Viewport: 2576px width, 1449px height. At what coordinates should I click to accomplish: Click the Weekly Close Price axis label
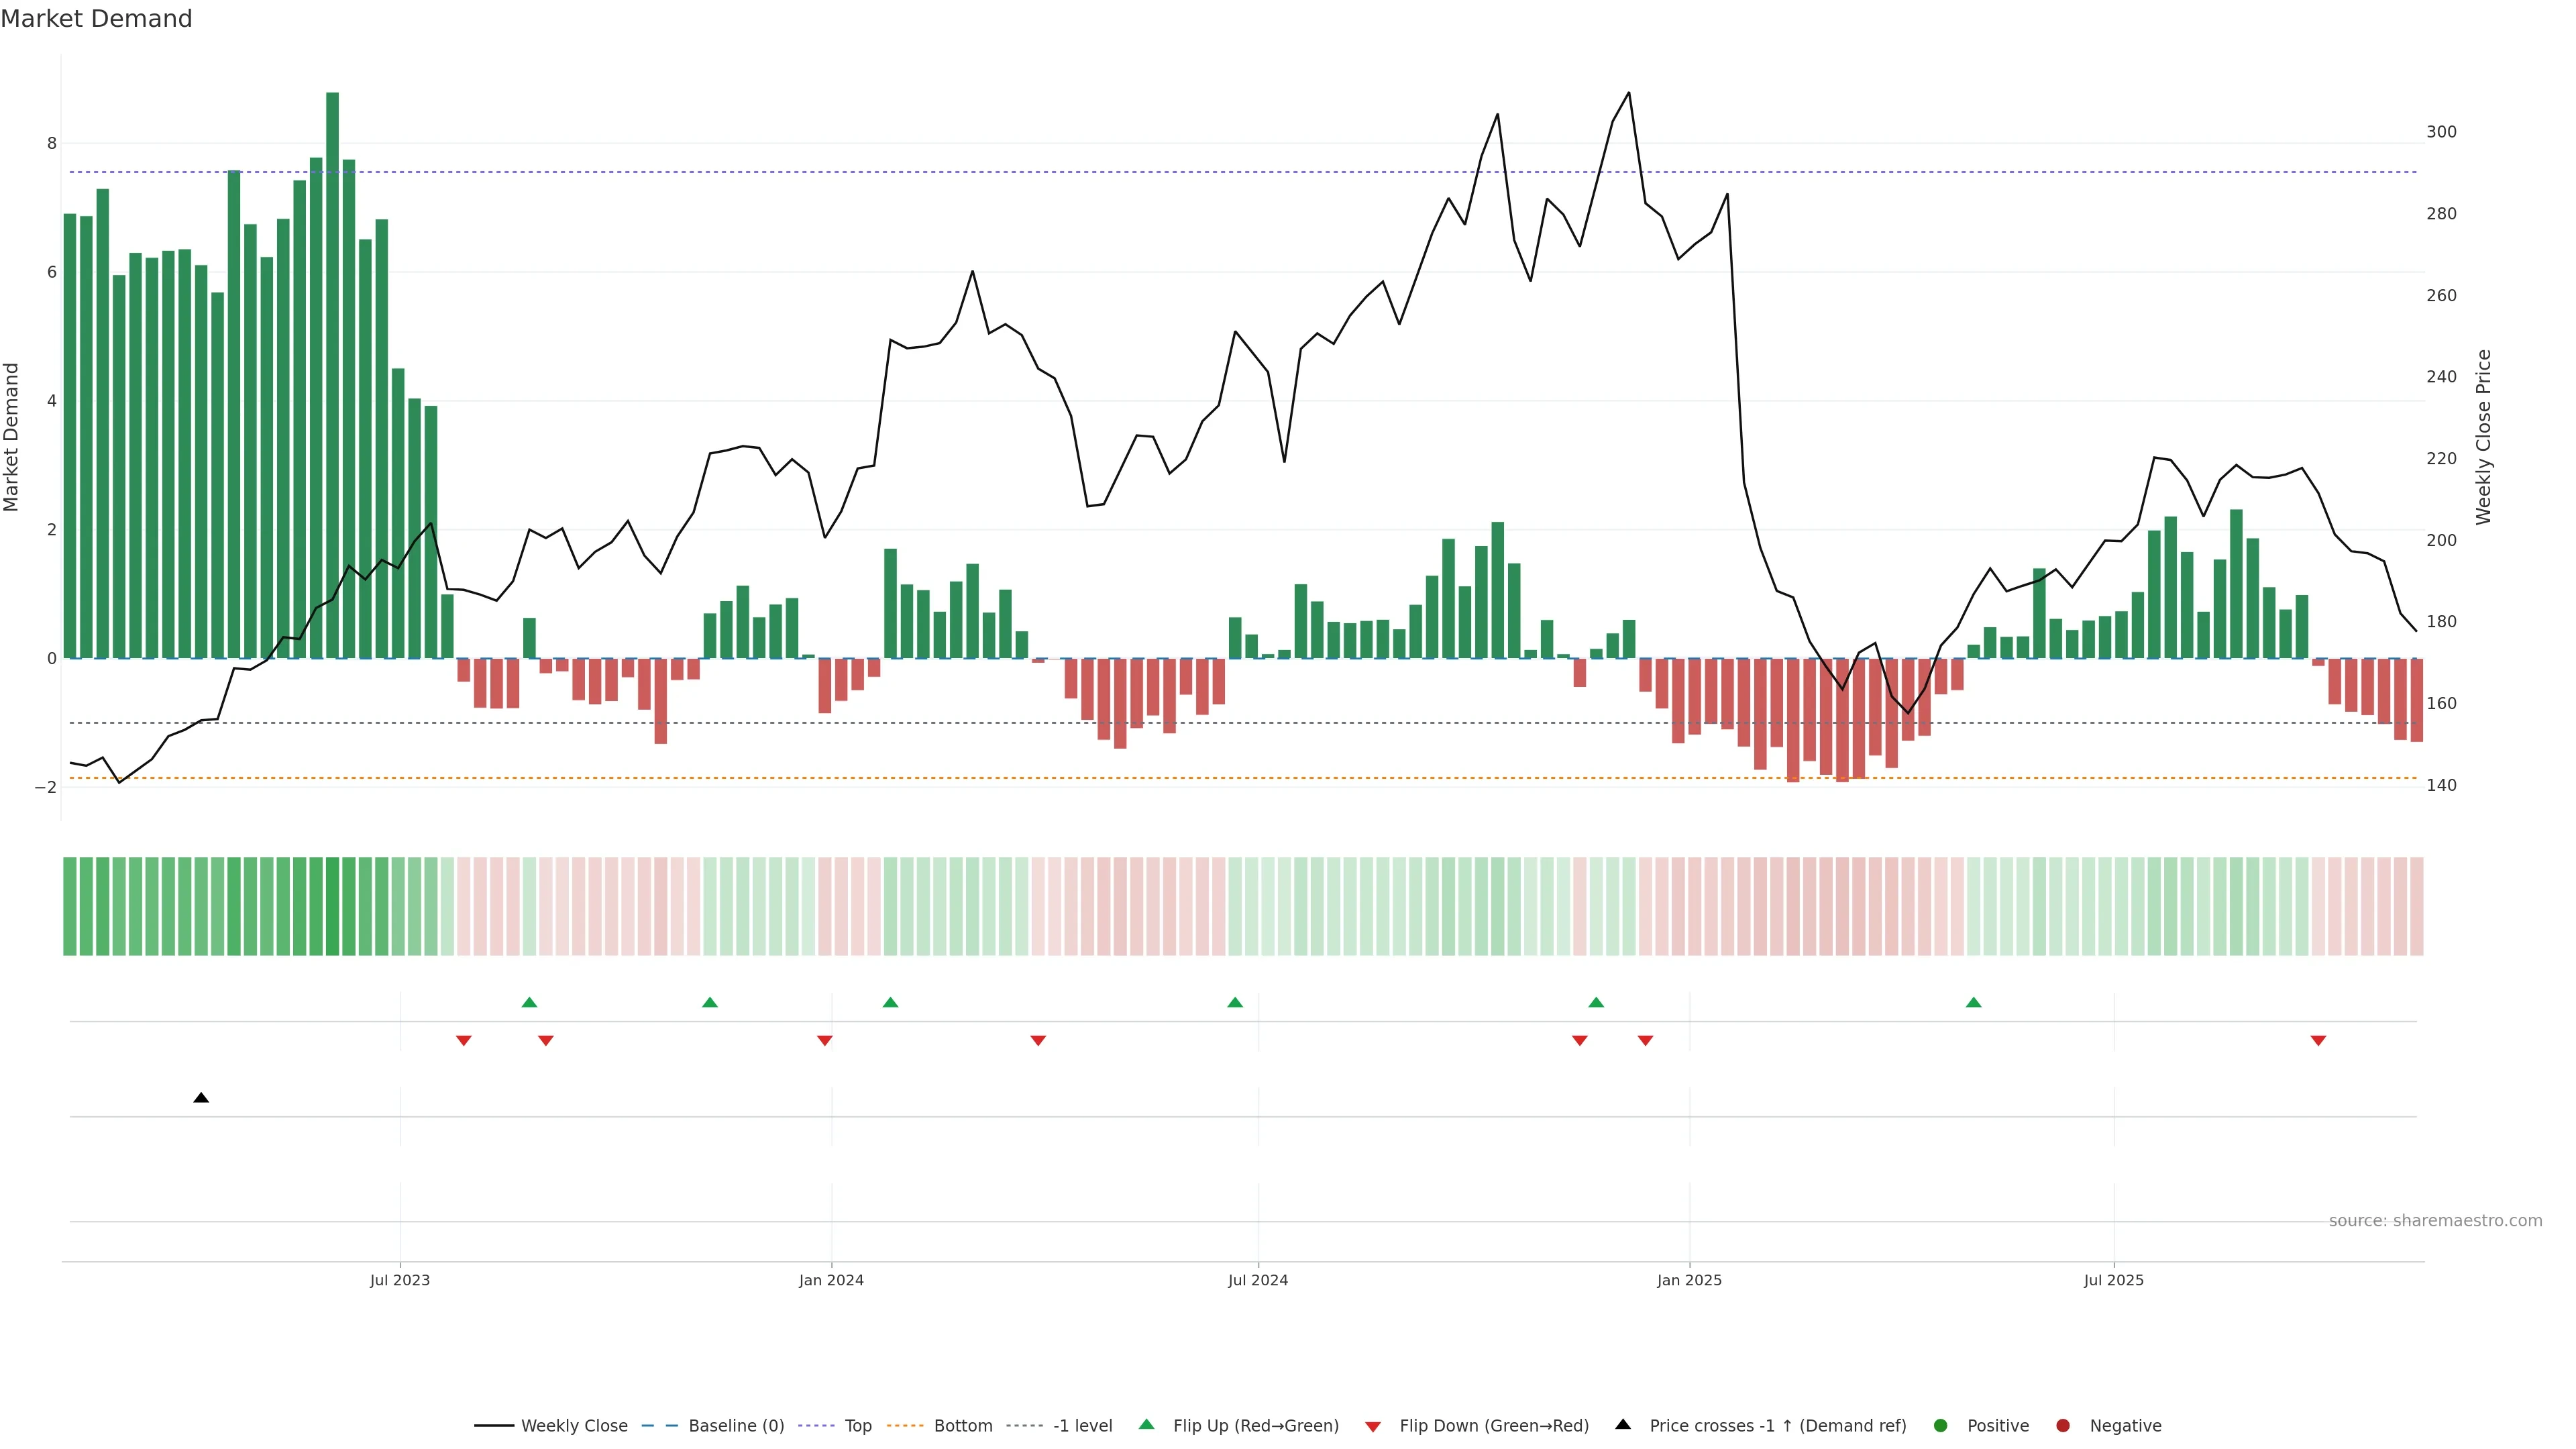[2483, 437]
